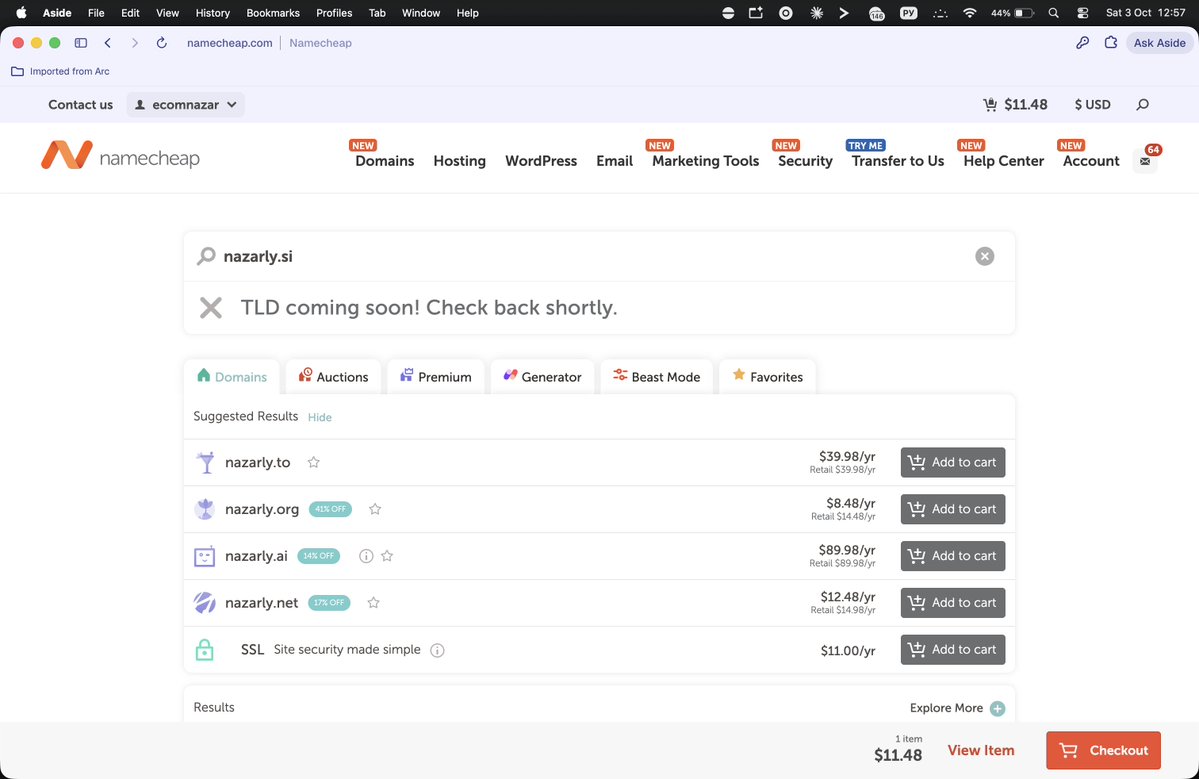1199x779 pixels.
Task: Star the nazarly.org domain
Action: pyautogui.click(x=375, y=509)
